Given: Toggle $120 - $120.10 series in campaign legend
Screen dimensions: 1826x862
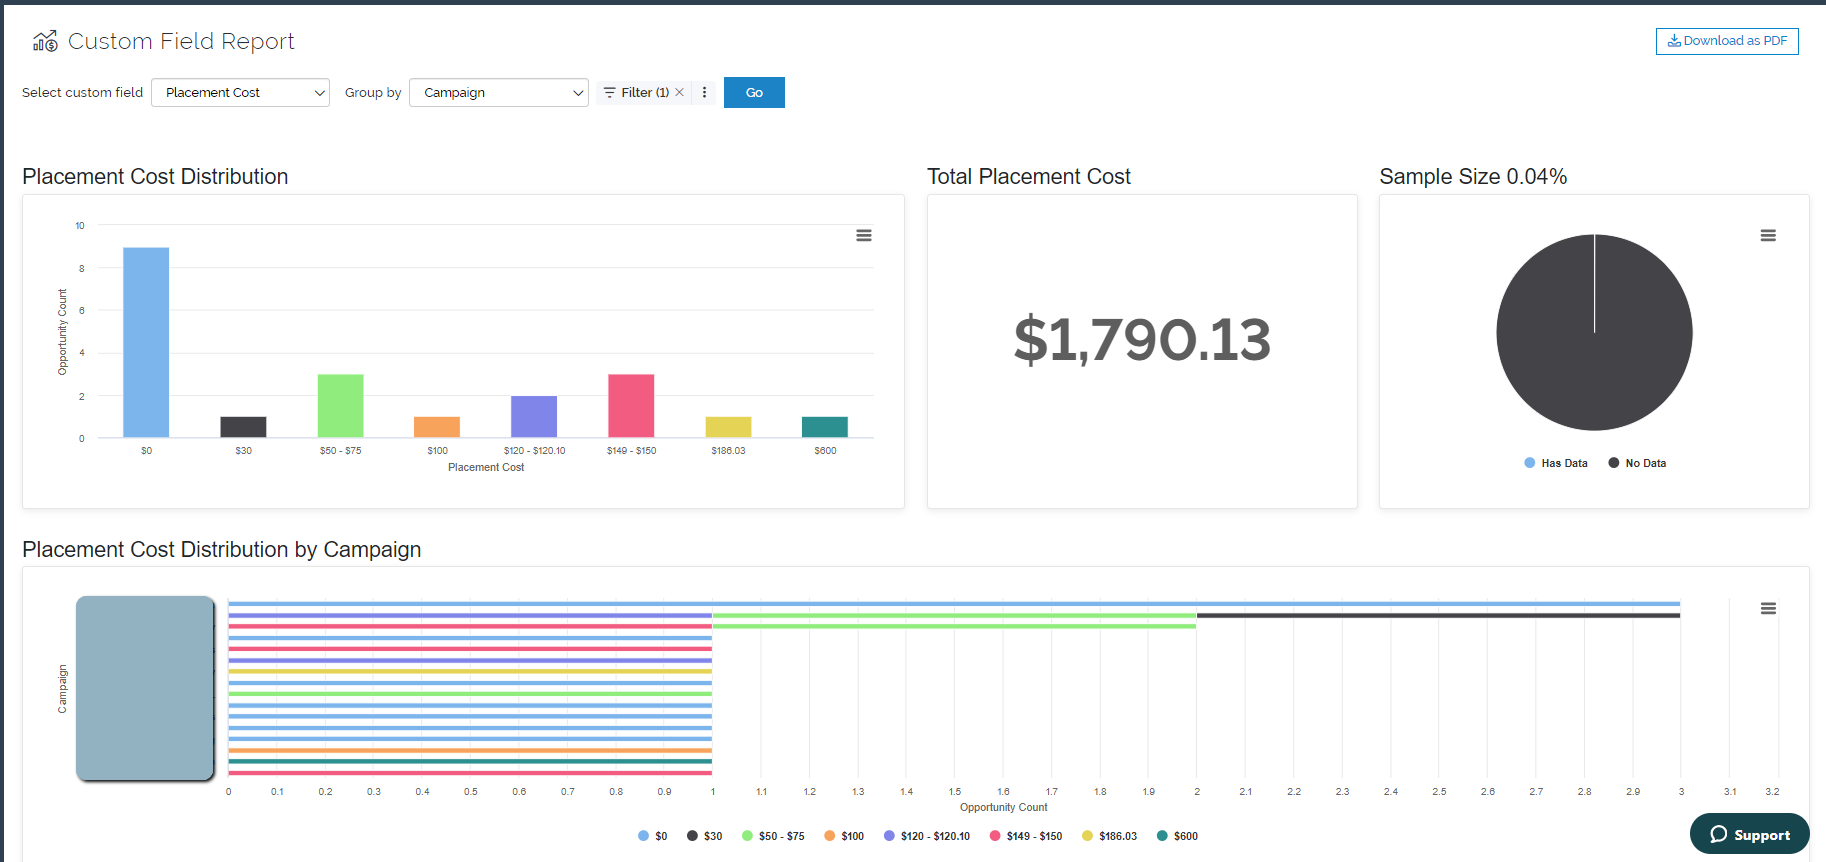Looking at the screenshot, I should [x=927, y=836].
